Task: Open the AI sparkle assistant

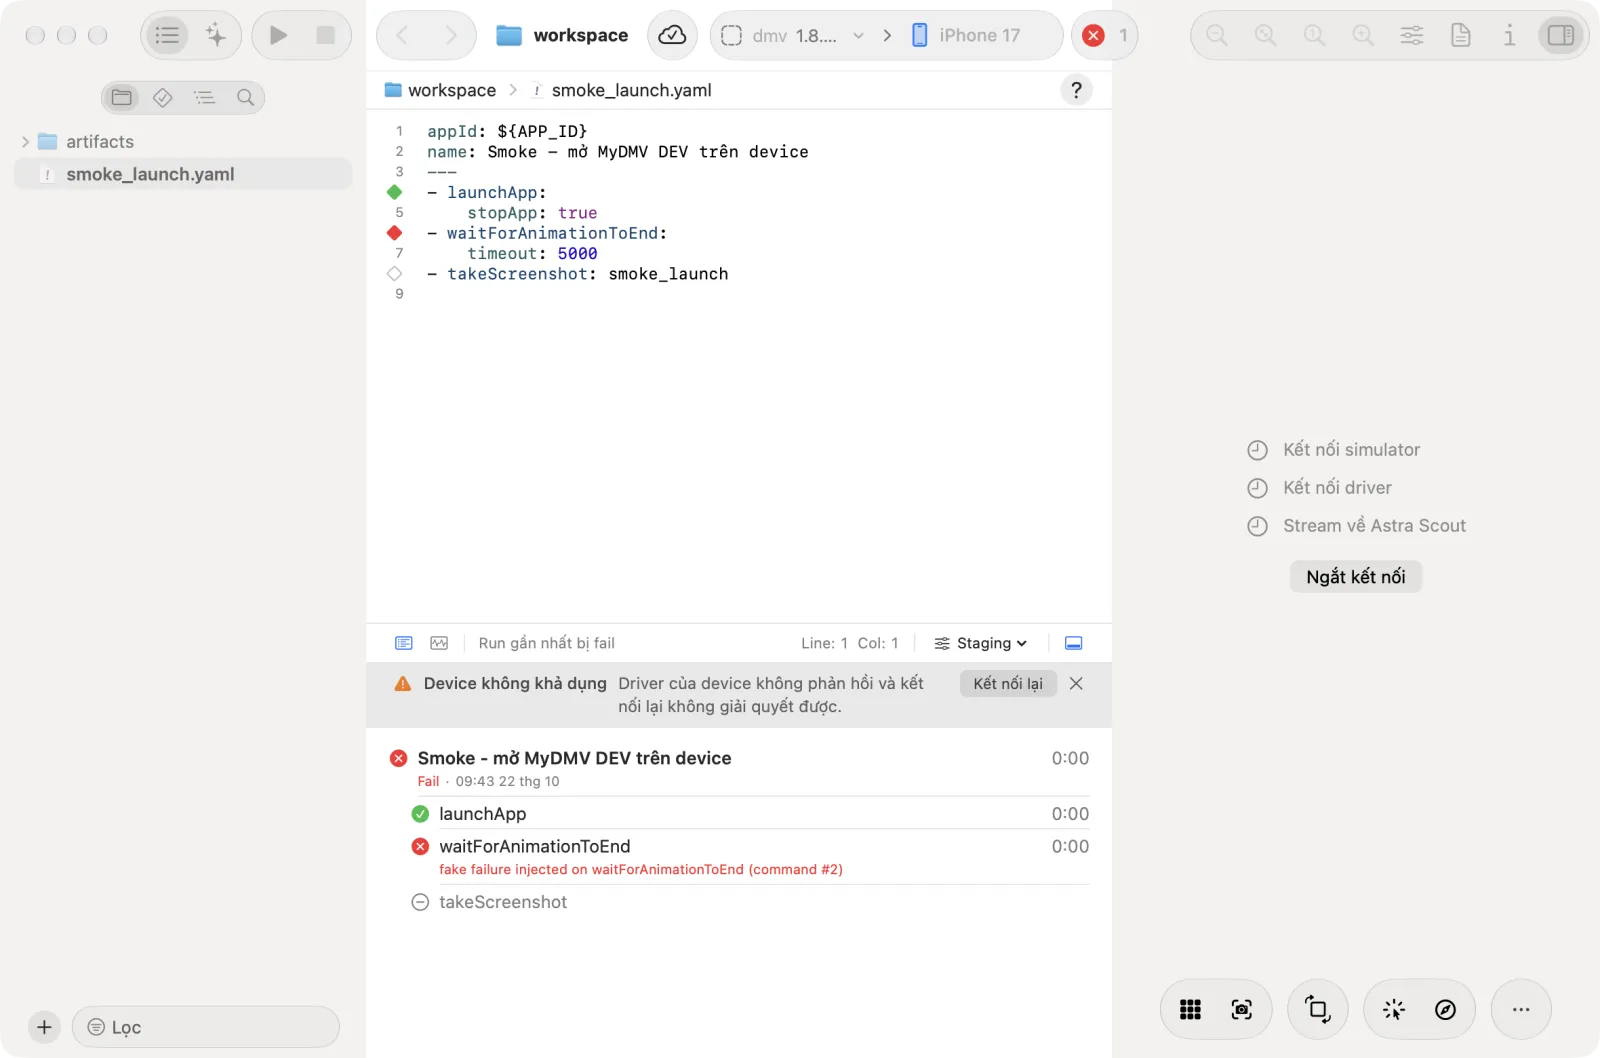Action: 216,35
